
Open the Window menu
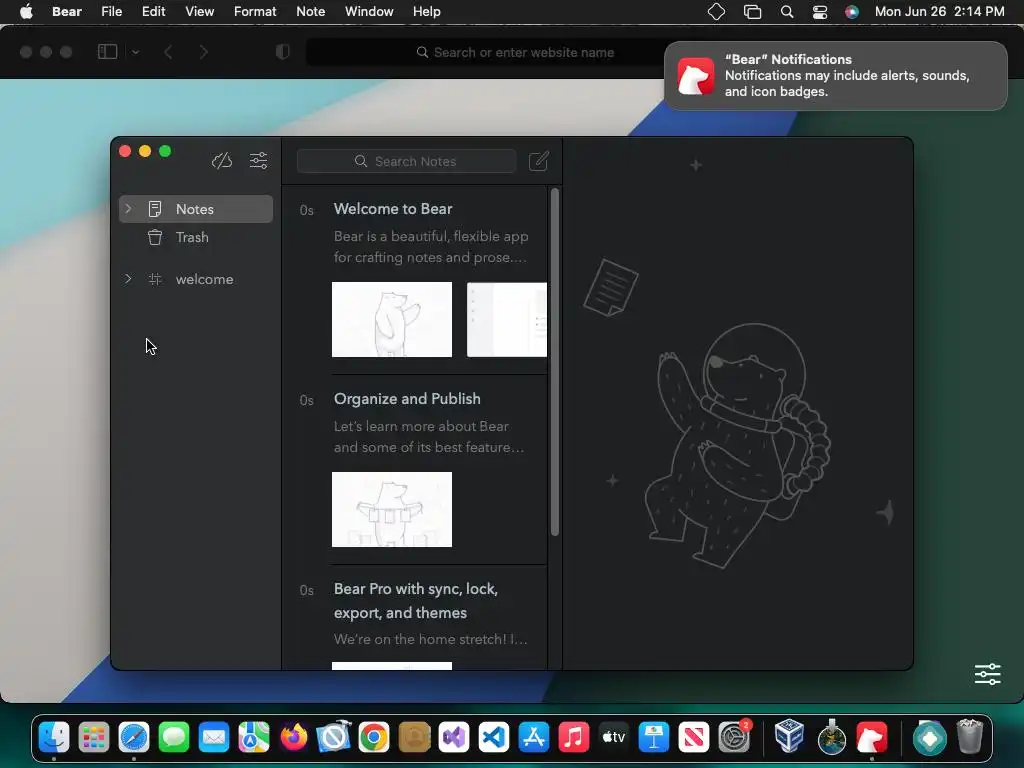(369, 12)
